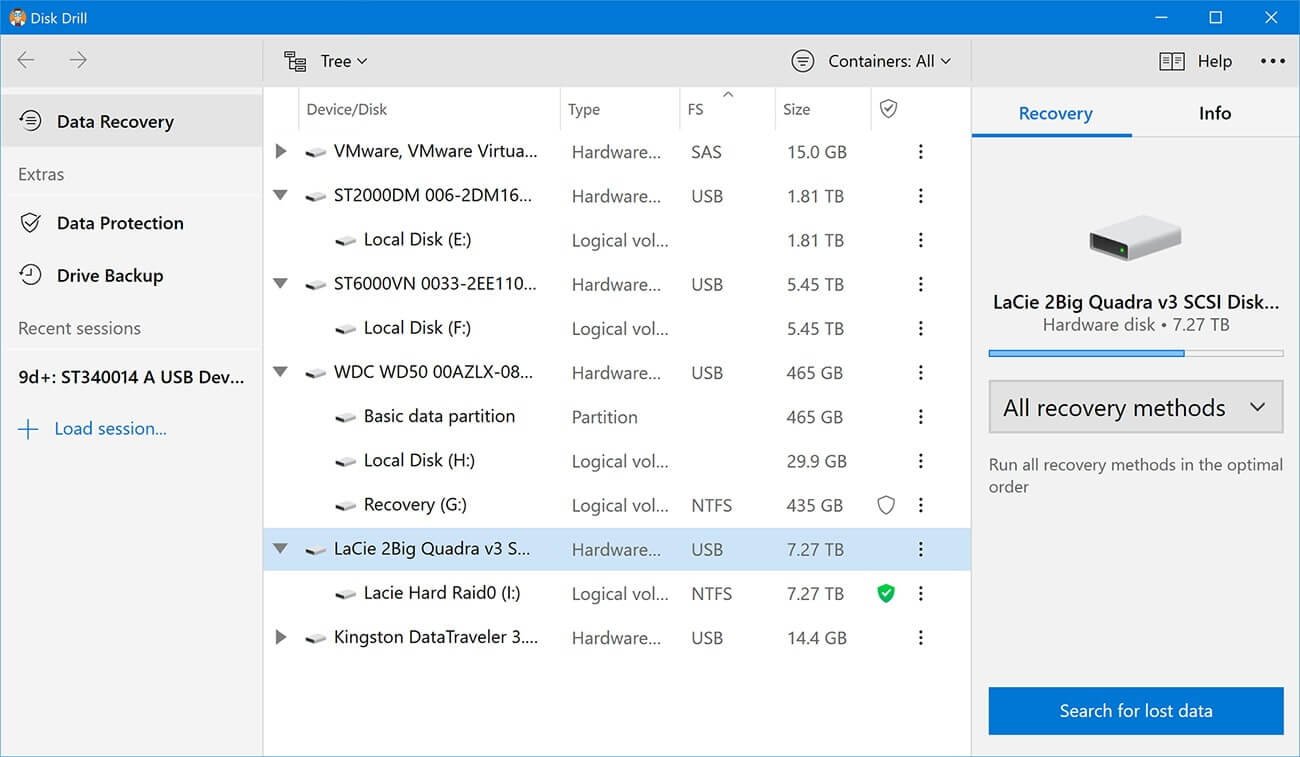Select the Lacie Hard Raid0 (I:) row
This screenshot has height=757, width=1300.
pos(616,593)
